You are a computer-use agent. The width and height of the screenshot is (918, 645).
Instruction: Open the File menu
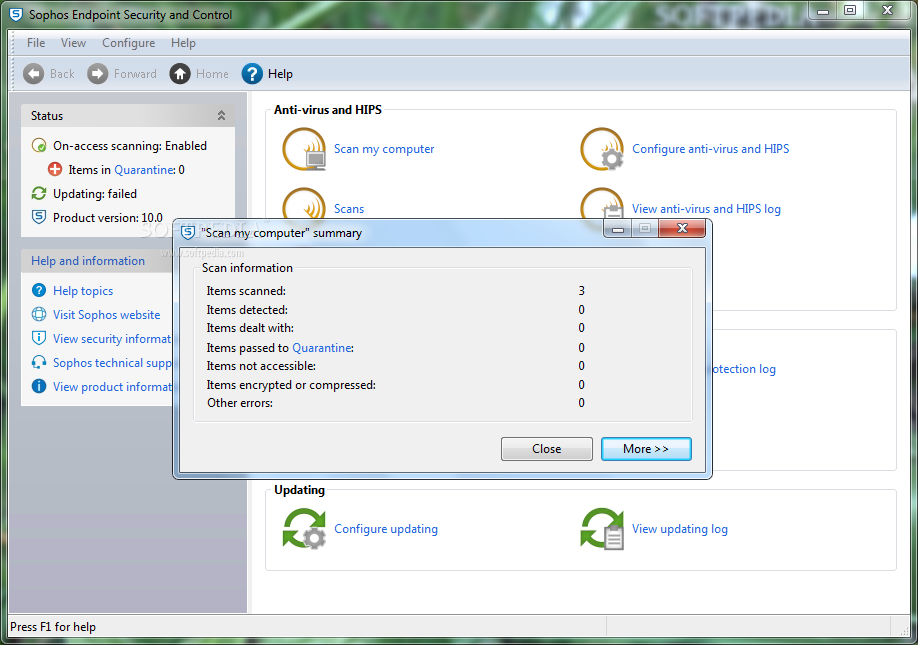(x=36, y=43)
